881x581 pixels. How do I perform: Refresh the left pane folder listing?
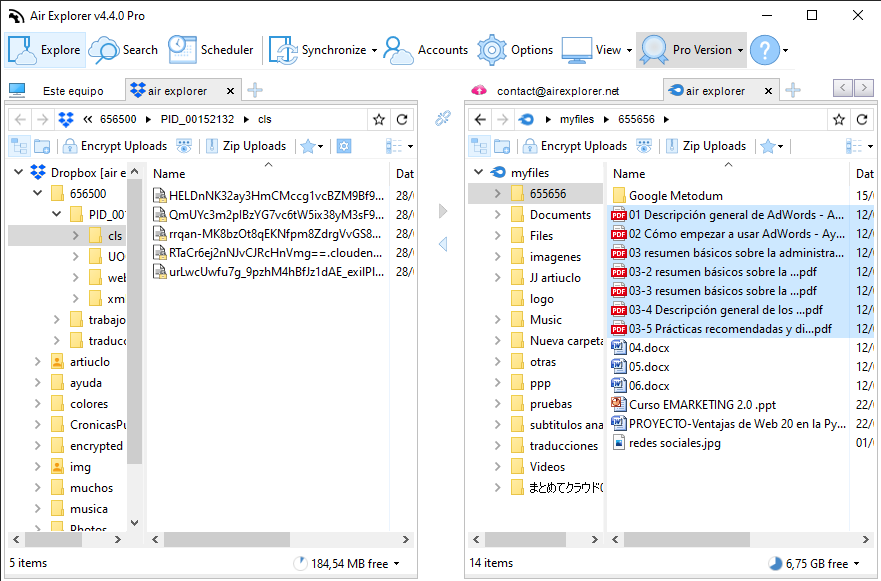tap(402, 119)
